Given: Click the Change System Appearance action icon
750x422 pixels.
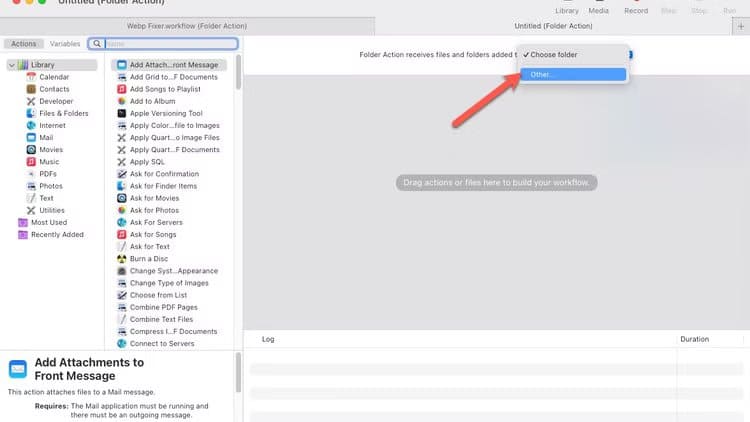Looking at the screenshot, I should pos(122,271).
